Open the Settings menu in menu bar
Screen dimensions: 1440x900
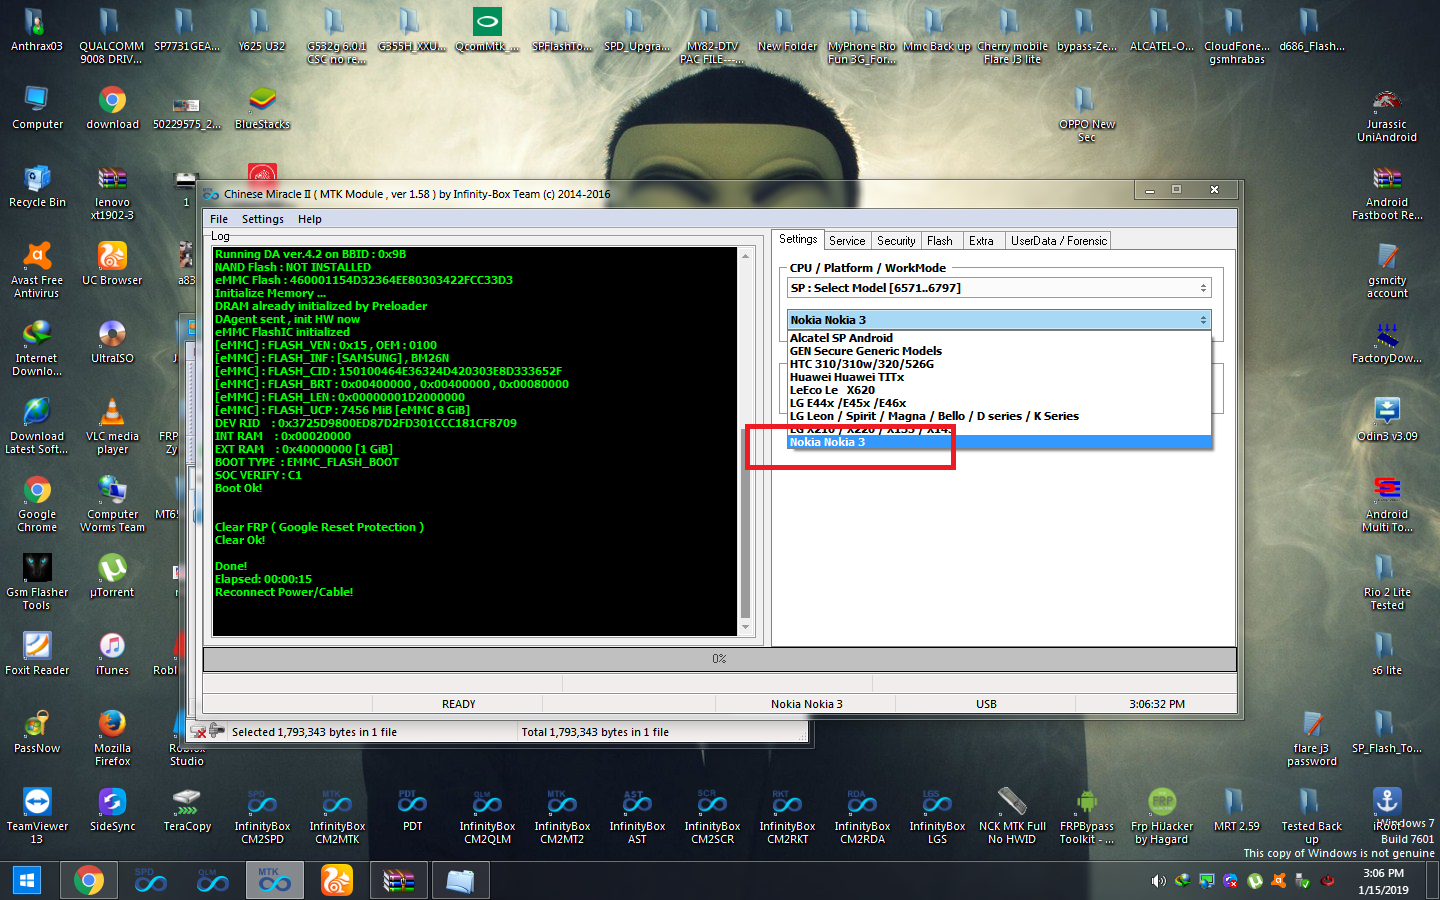[263, 219]
